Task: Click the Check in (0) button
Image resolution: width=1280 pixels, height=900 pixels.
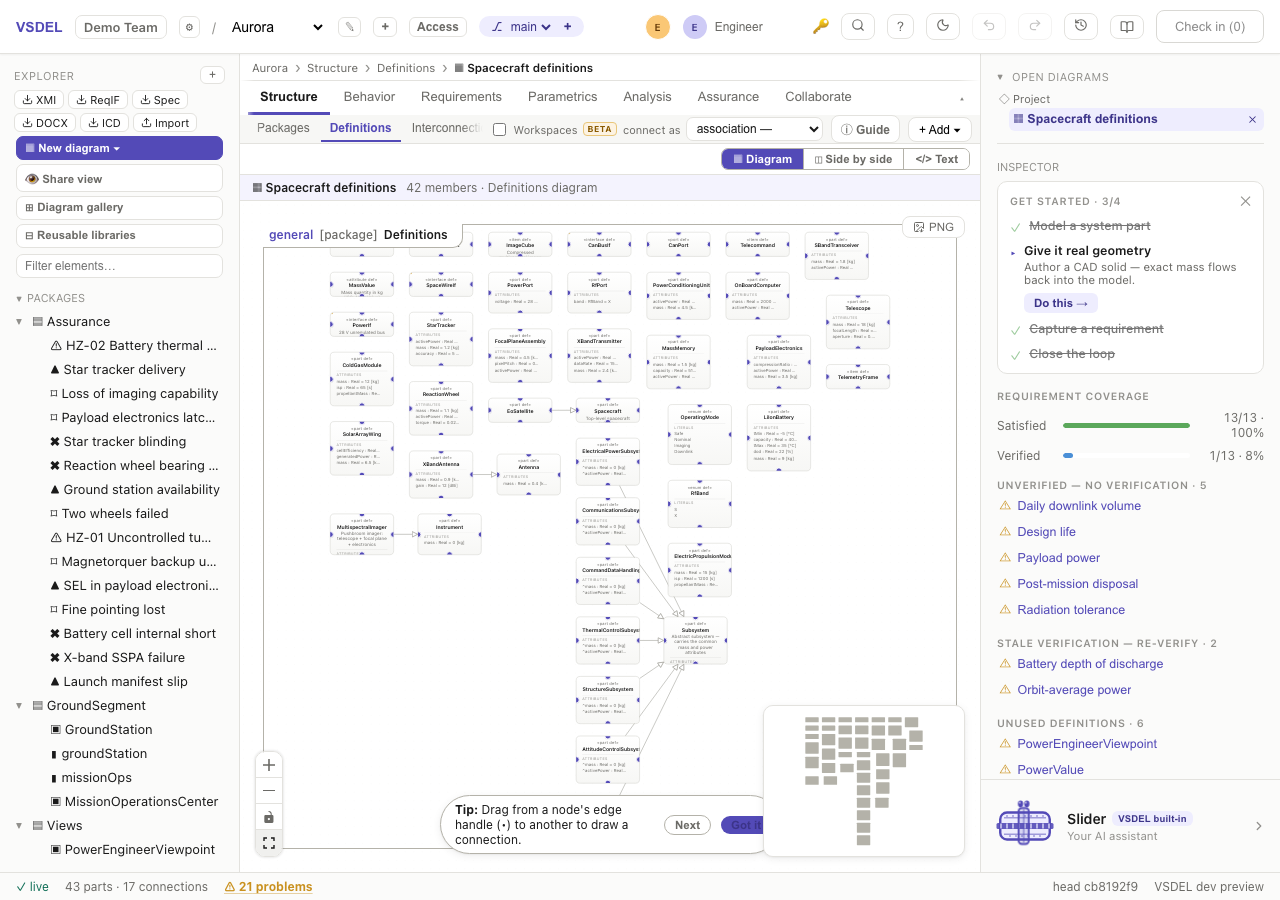Action: point(1210,27)
